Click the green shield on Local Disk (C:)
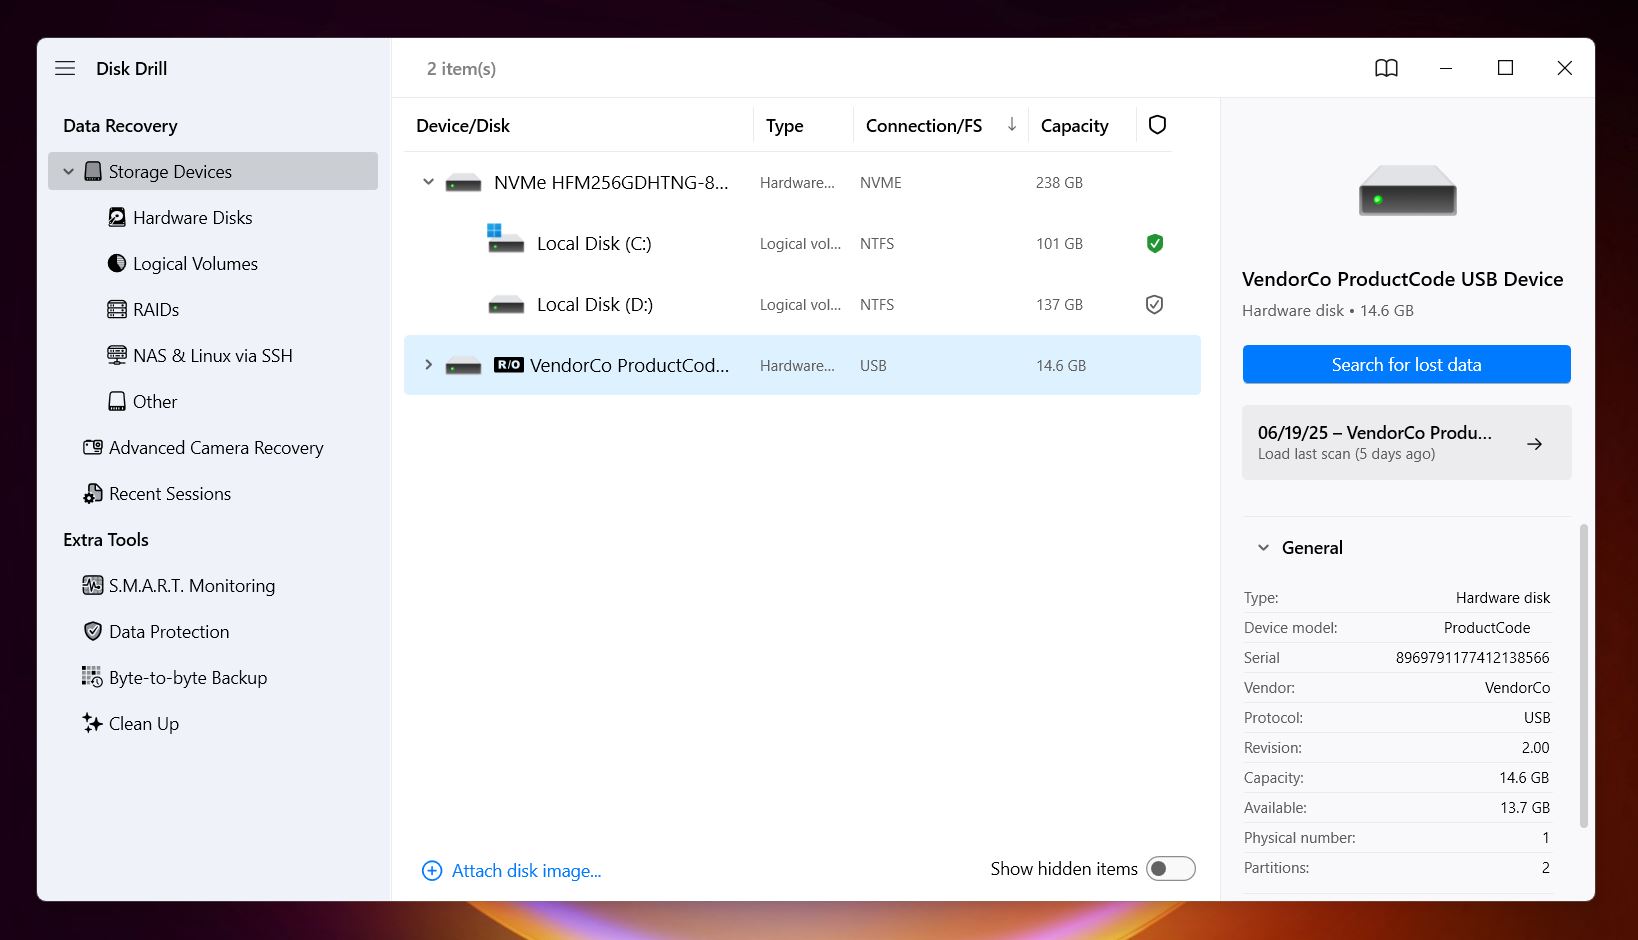 1155,243
